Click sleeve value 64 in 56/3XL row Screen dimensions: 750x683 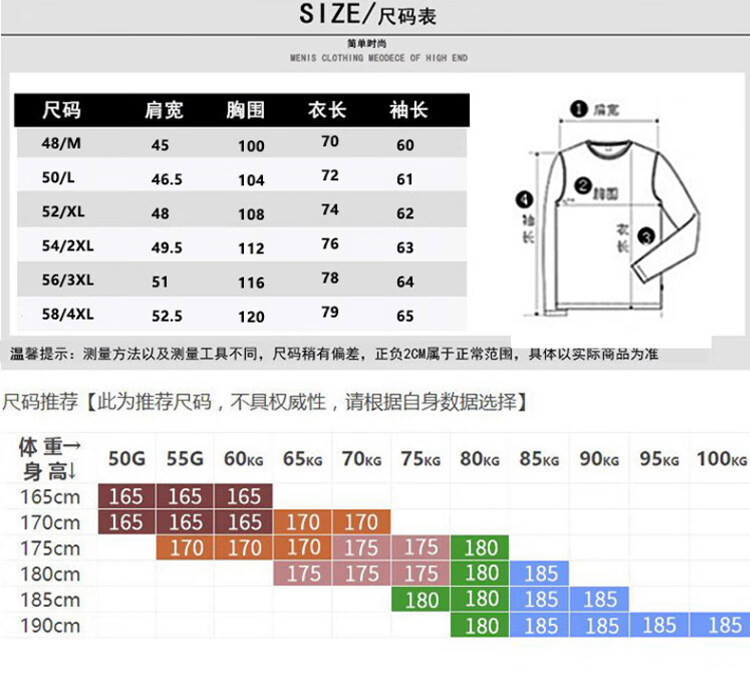(x=405, y=282)
